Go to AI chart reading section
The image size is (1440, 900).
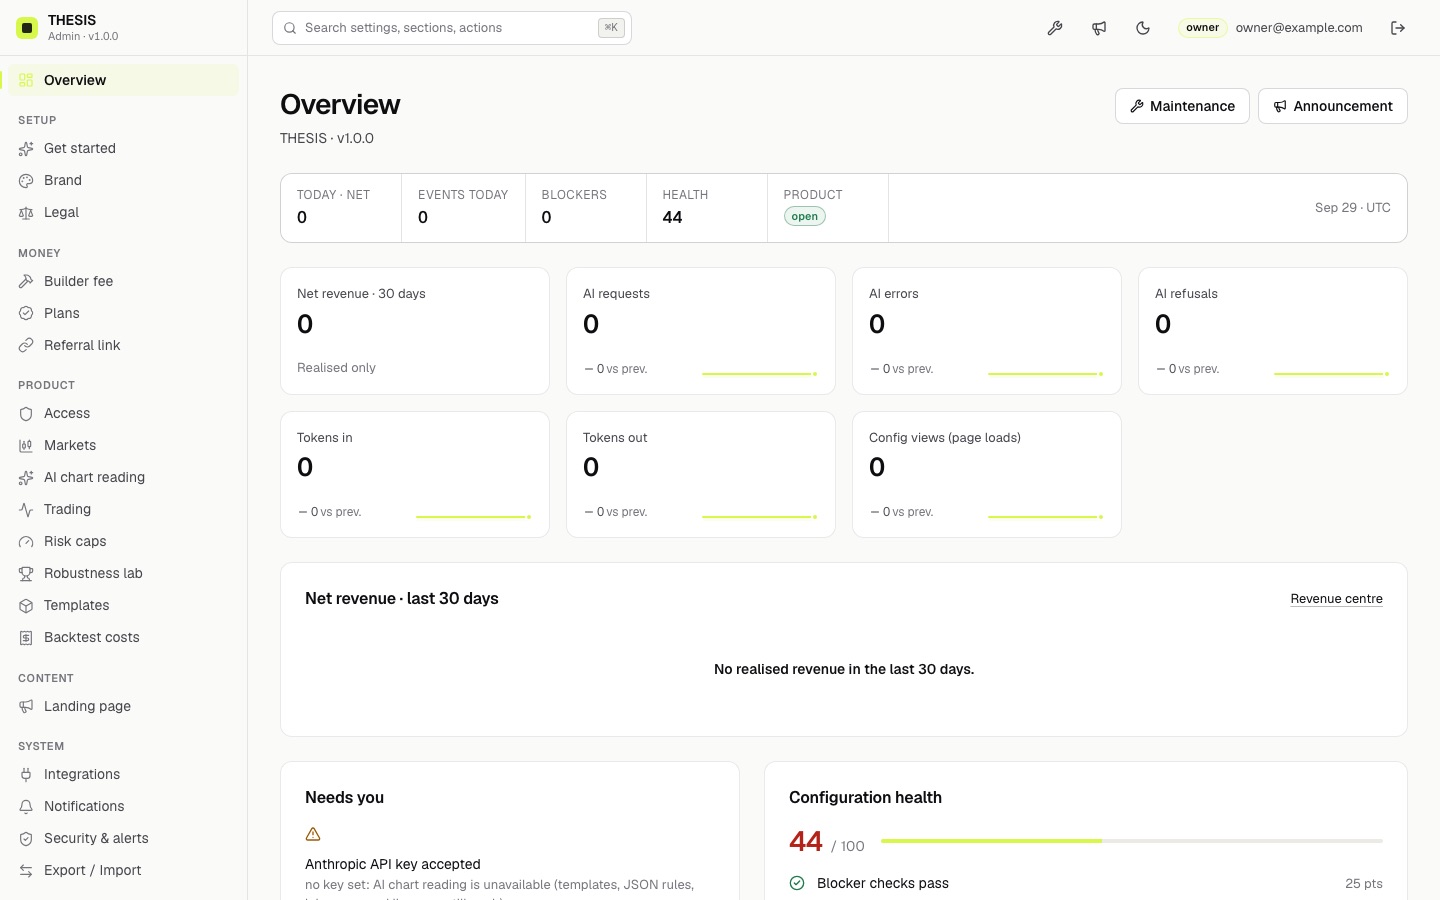coord(124,477)
